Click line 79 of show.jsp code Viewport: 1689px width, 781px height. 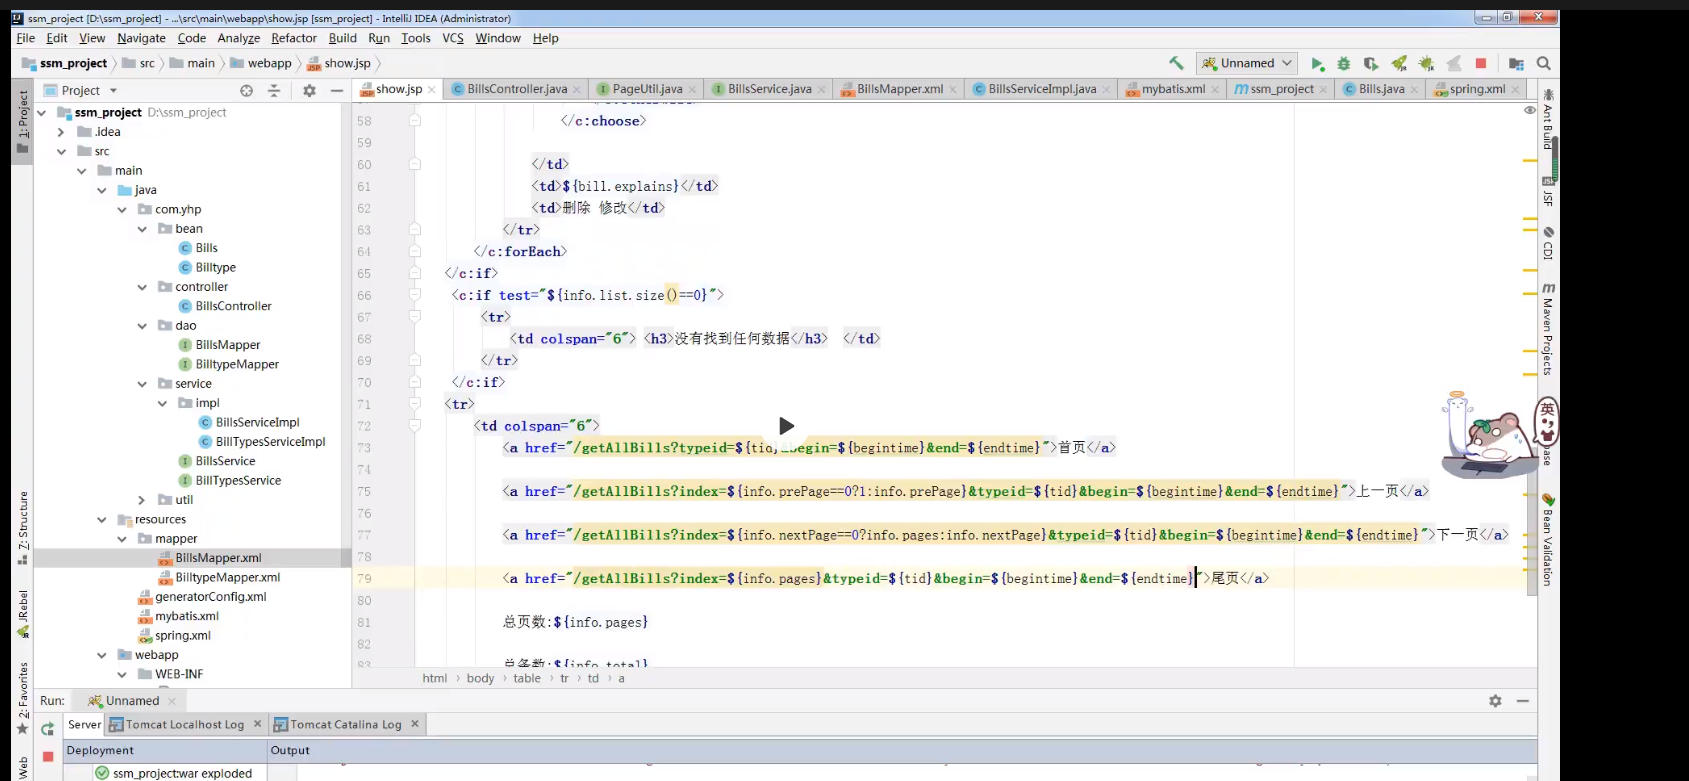885,579
